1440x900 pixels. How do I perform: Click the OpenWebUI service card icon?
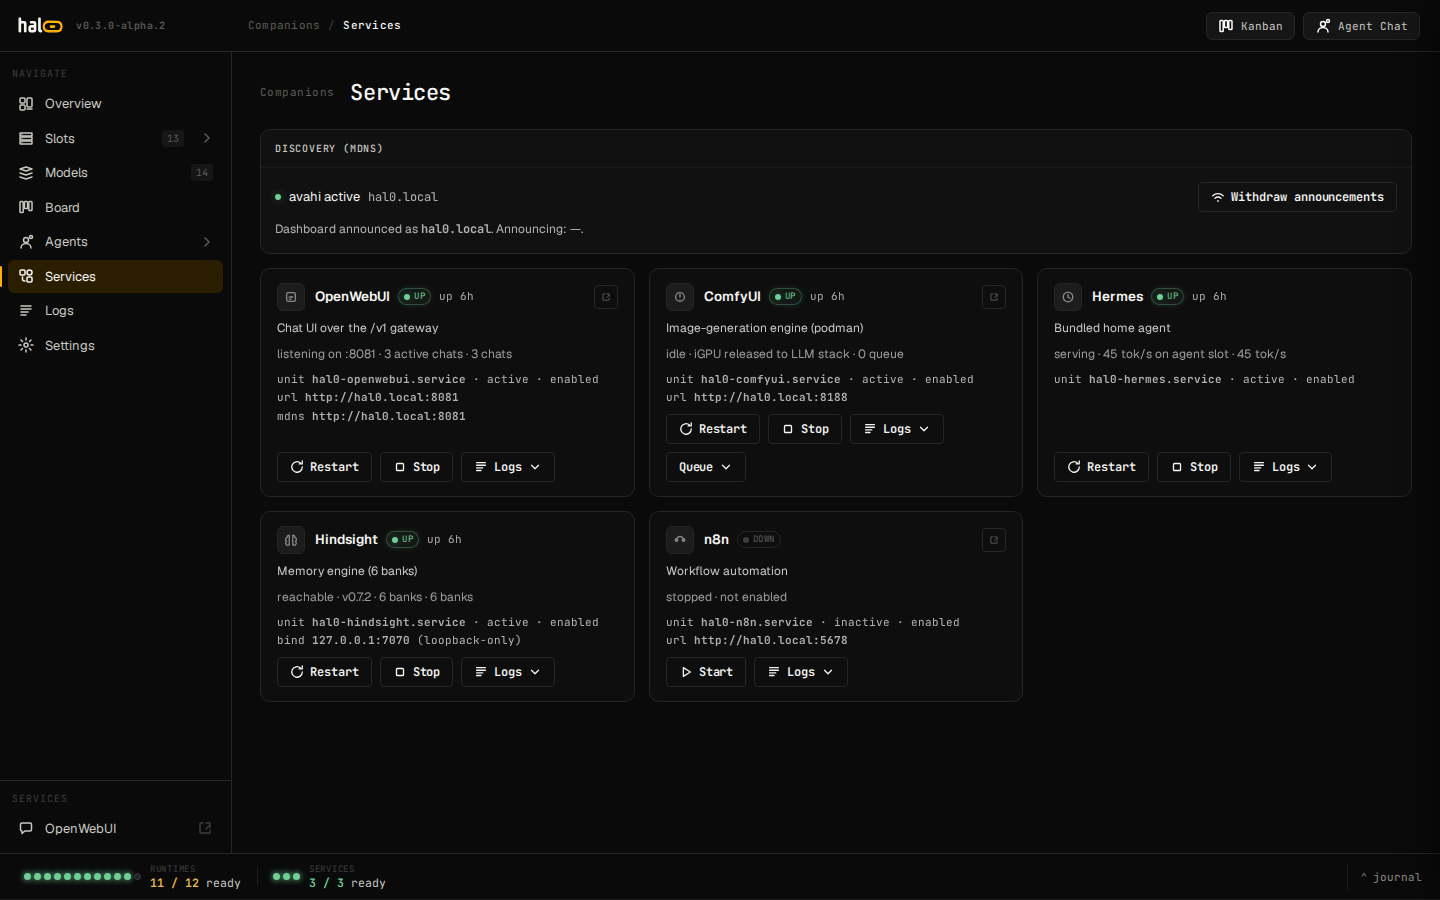(x=291, y=297)
